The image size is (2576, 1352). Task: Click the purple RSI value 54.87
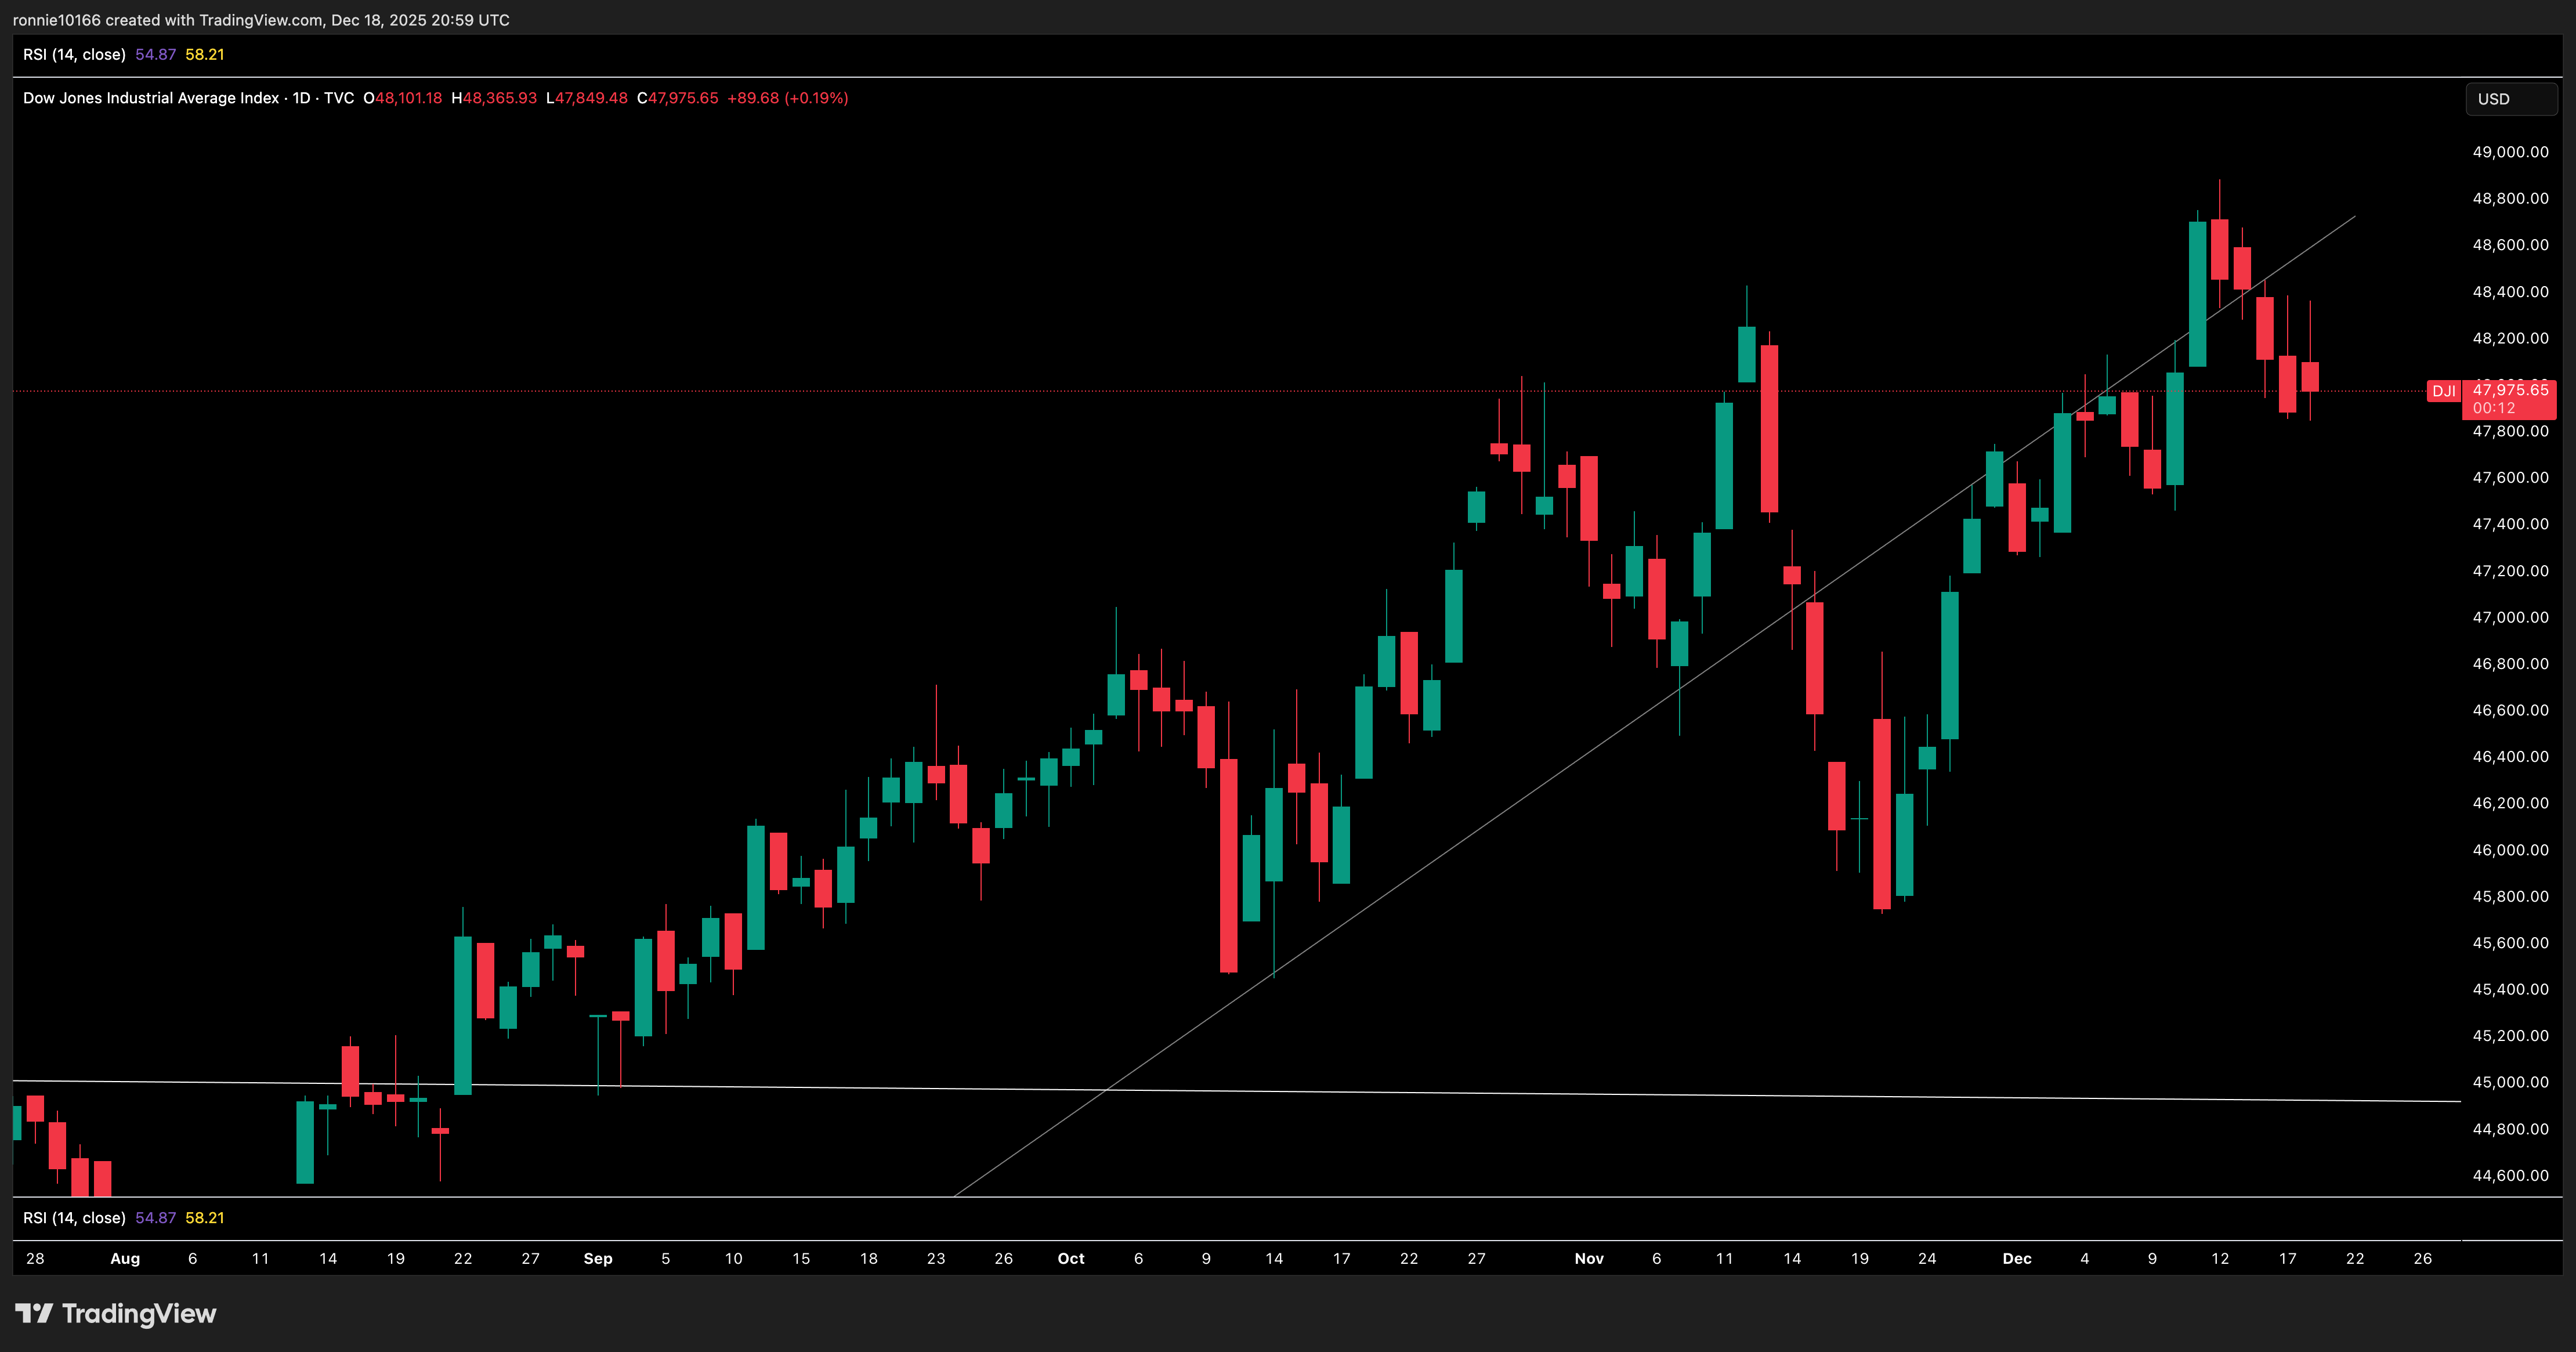coord(155,55)
